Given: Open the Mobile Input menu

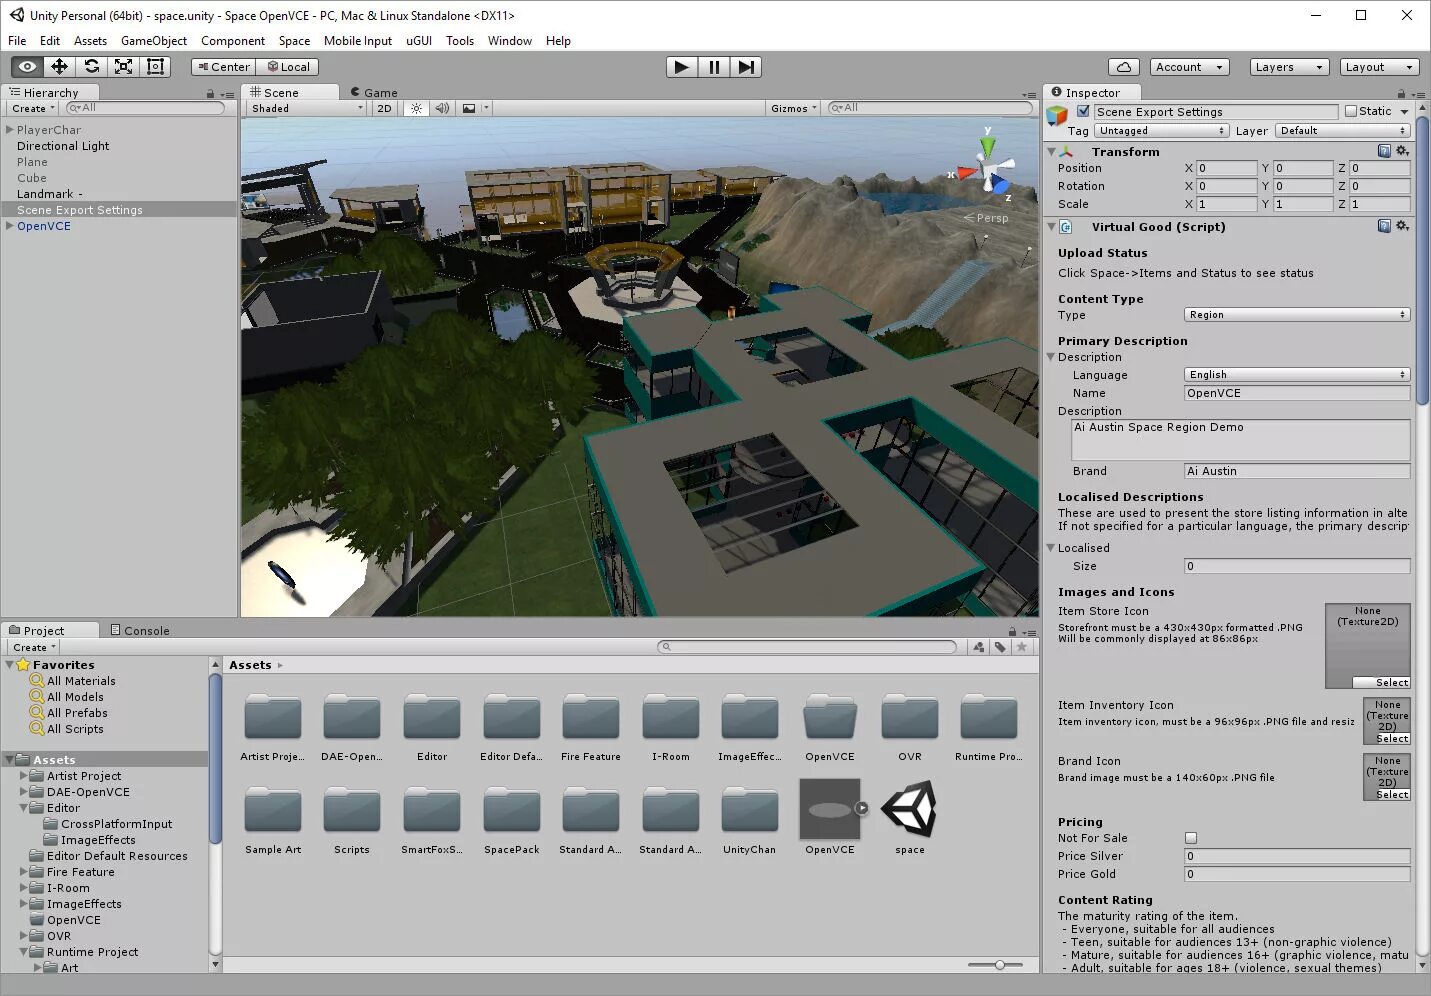Looking at the screenshot, I should click(358, 41).
